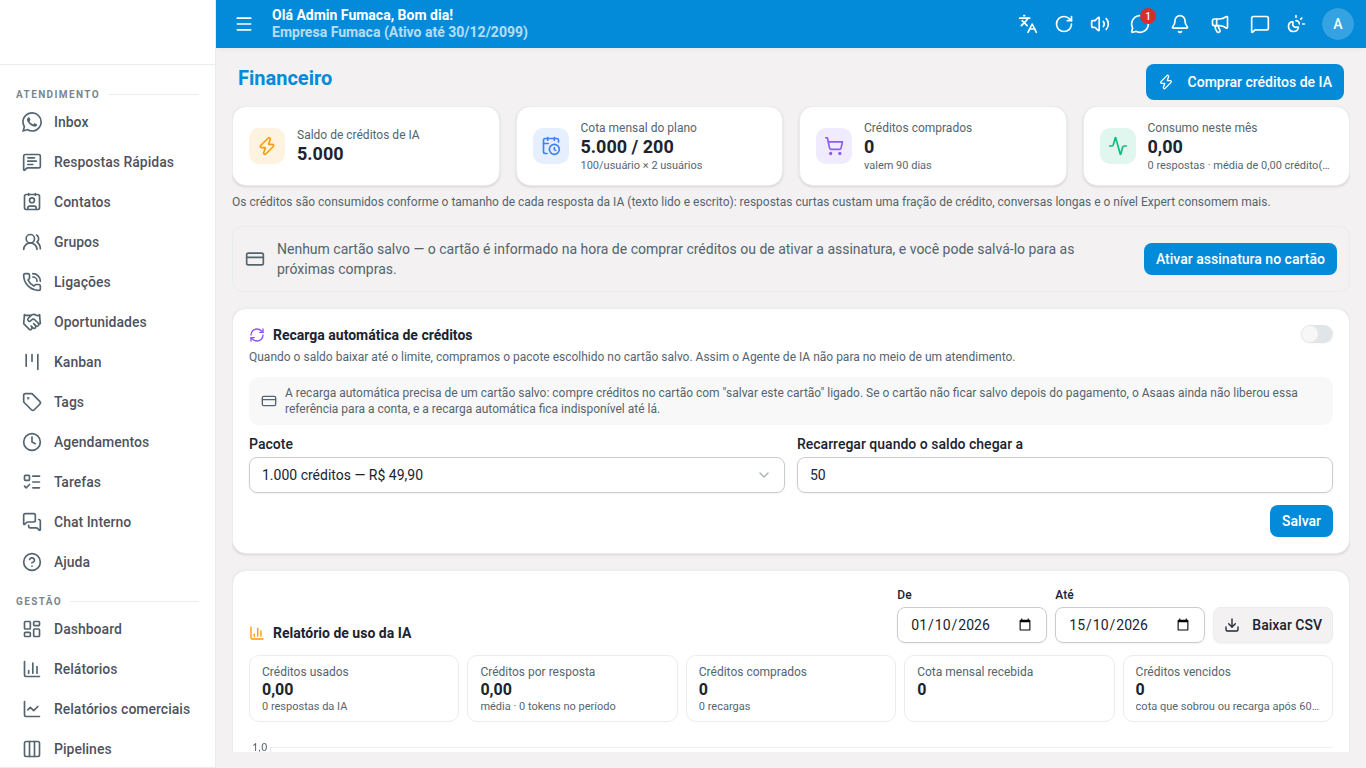The height and width of the screenshot is (768, 1366).
Task: Click the De start date field
Action: click(972, 625)
